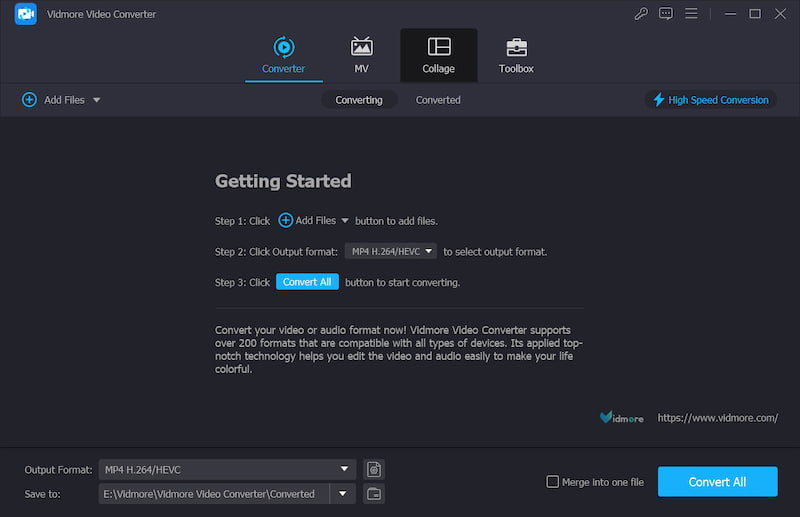This screenshot has width=800, height=517.
Task: Expand the Output Format dropdown at bottom
Action: click(345, 469)
